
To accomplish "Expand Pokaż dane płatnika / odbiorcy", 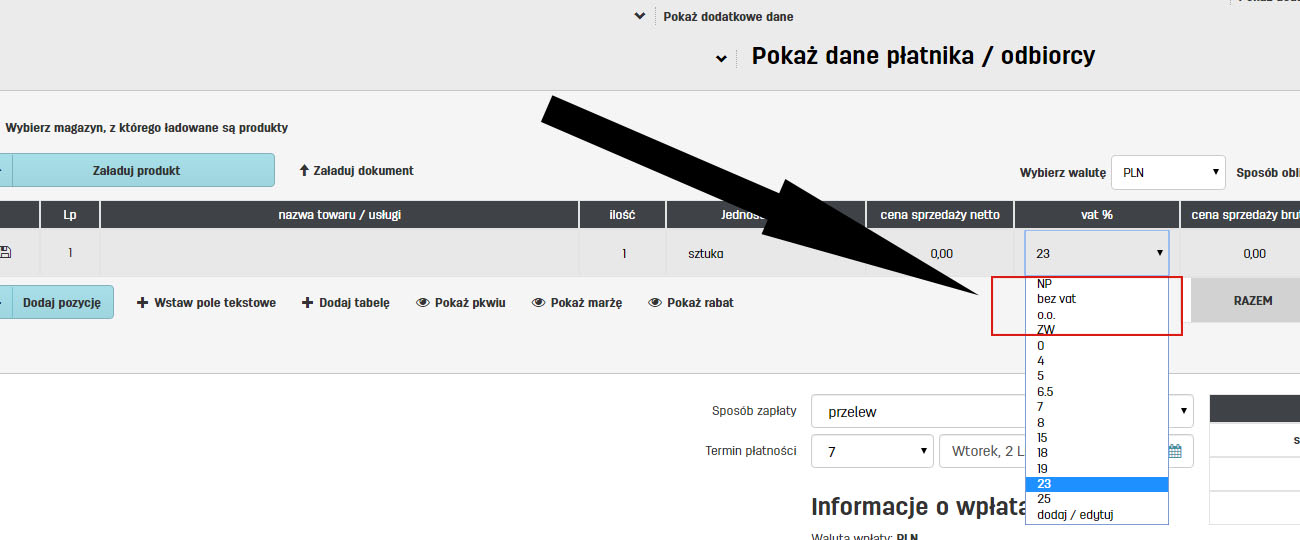I will (720, 58).
